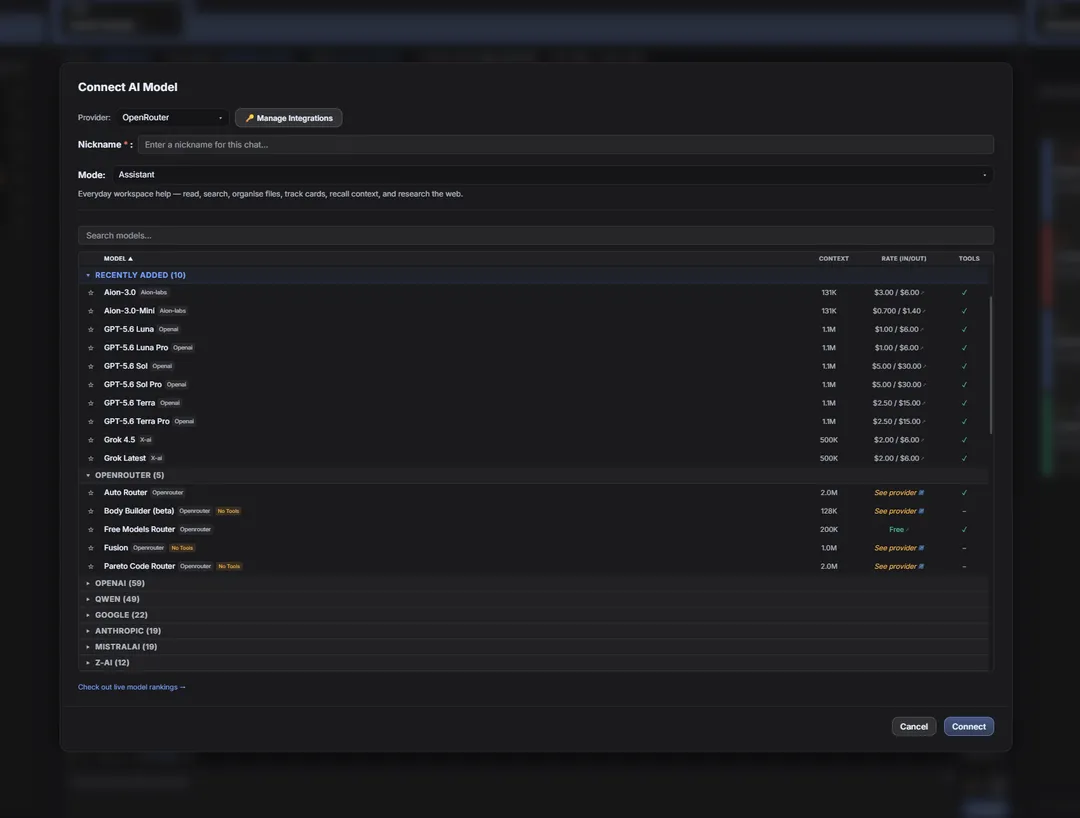Sort by the Context column header
The width and height of the screenshot is (1080, 818).
(833, 259)
